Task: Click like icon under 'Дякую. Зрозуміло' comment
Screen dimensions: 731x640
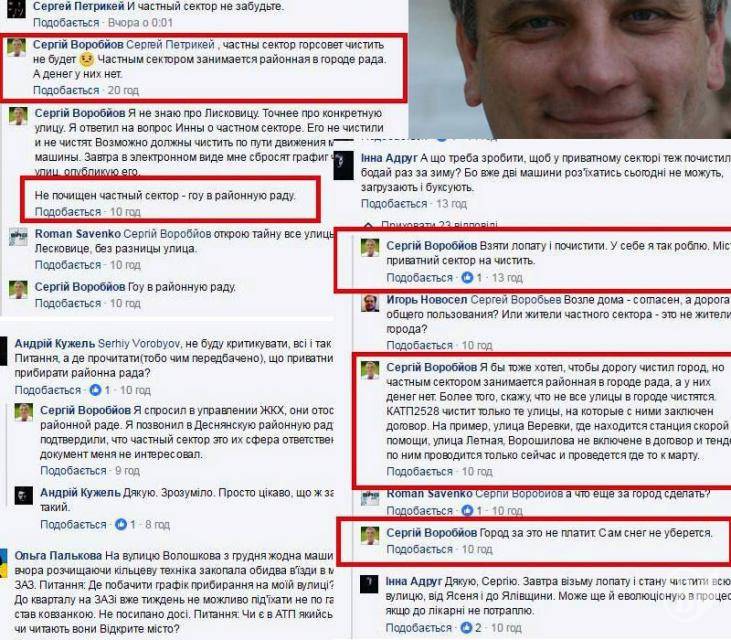Action: pos(121,524)
